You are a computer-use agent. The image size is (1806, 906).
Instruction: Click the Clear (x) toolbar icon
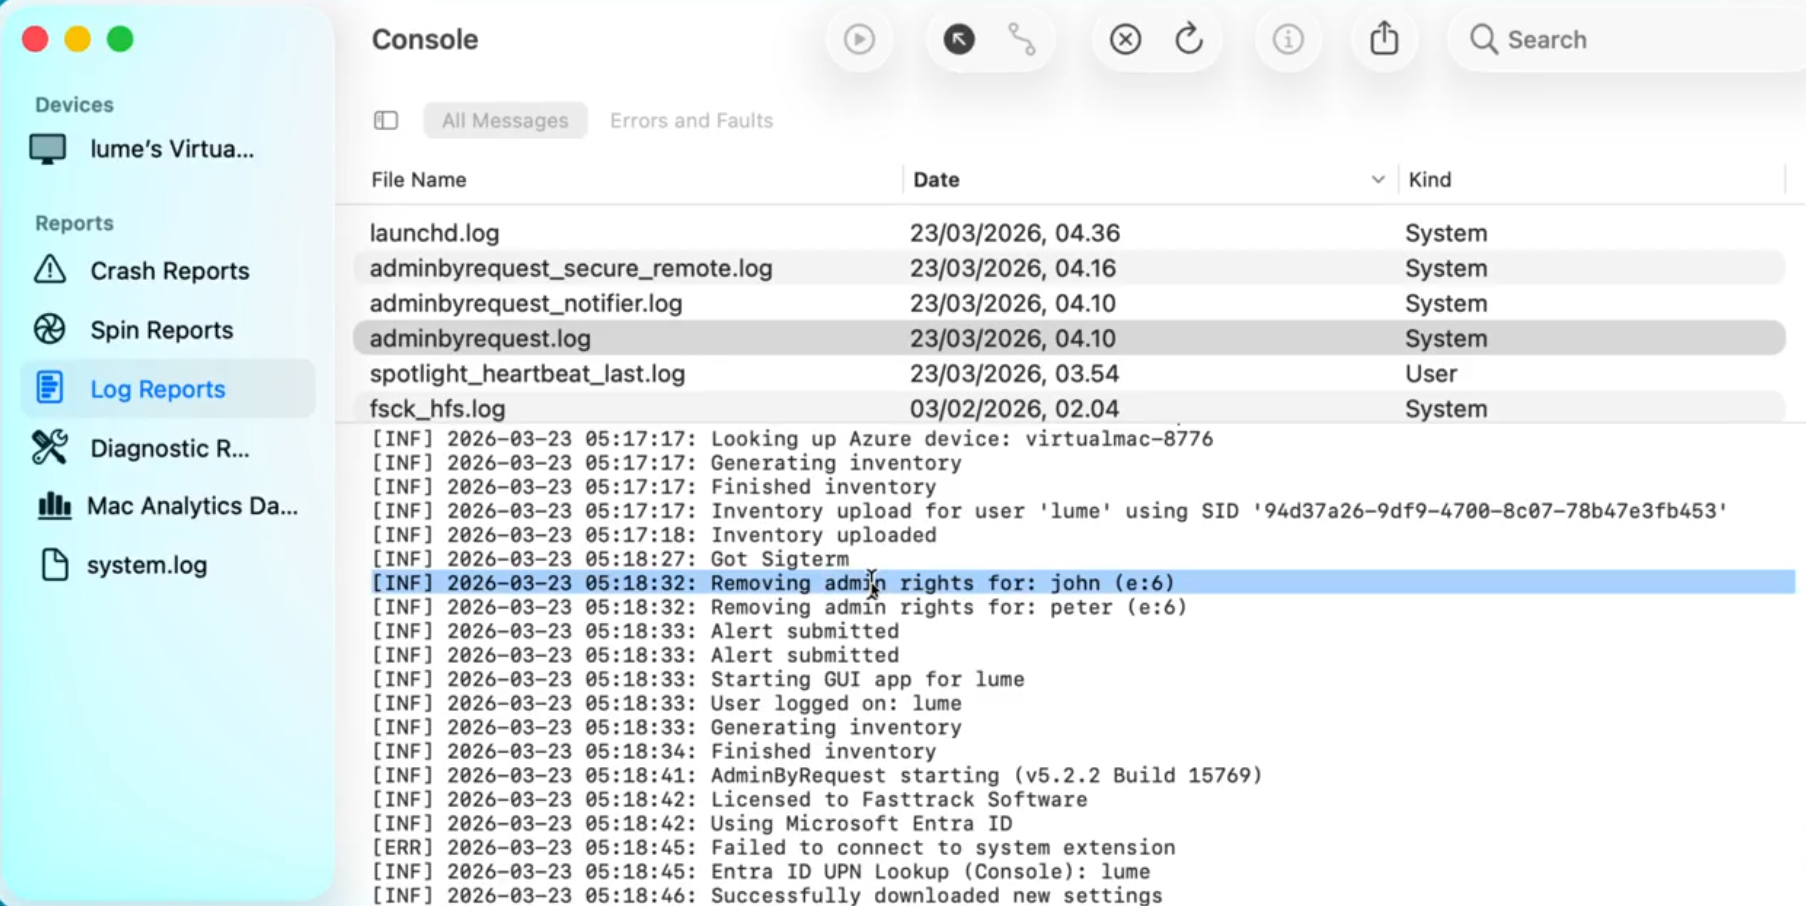[1125, 40]
